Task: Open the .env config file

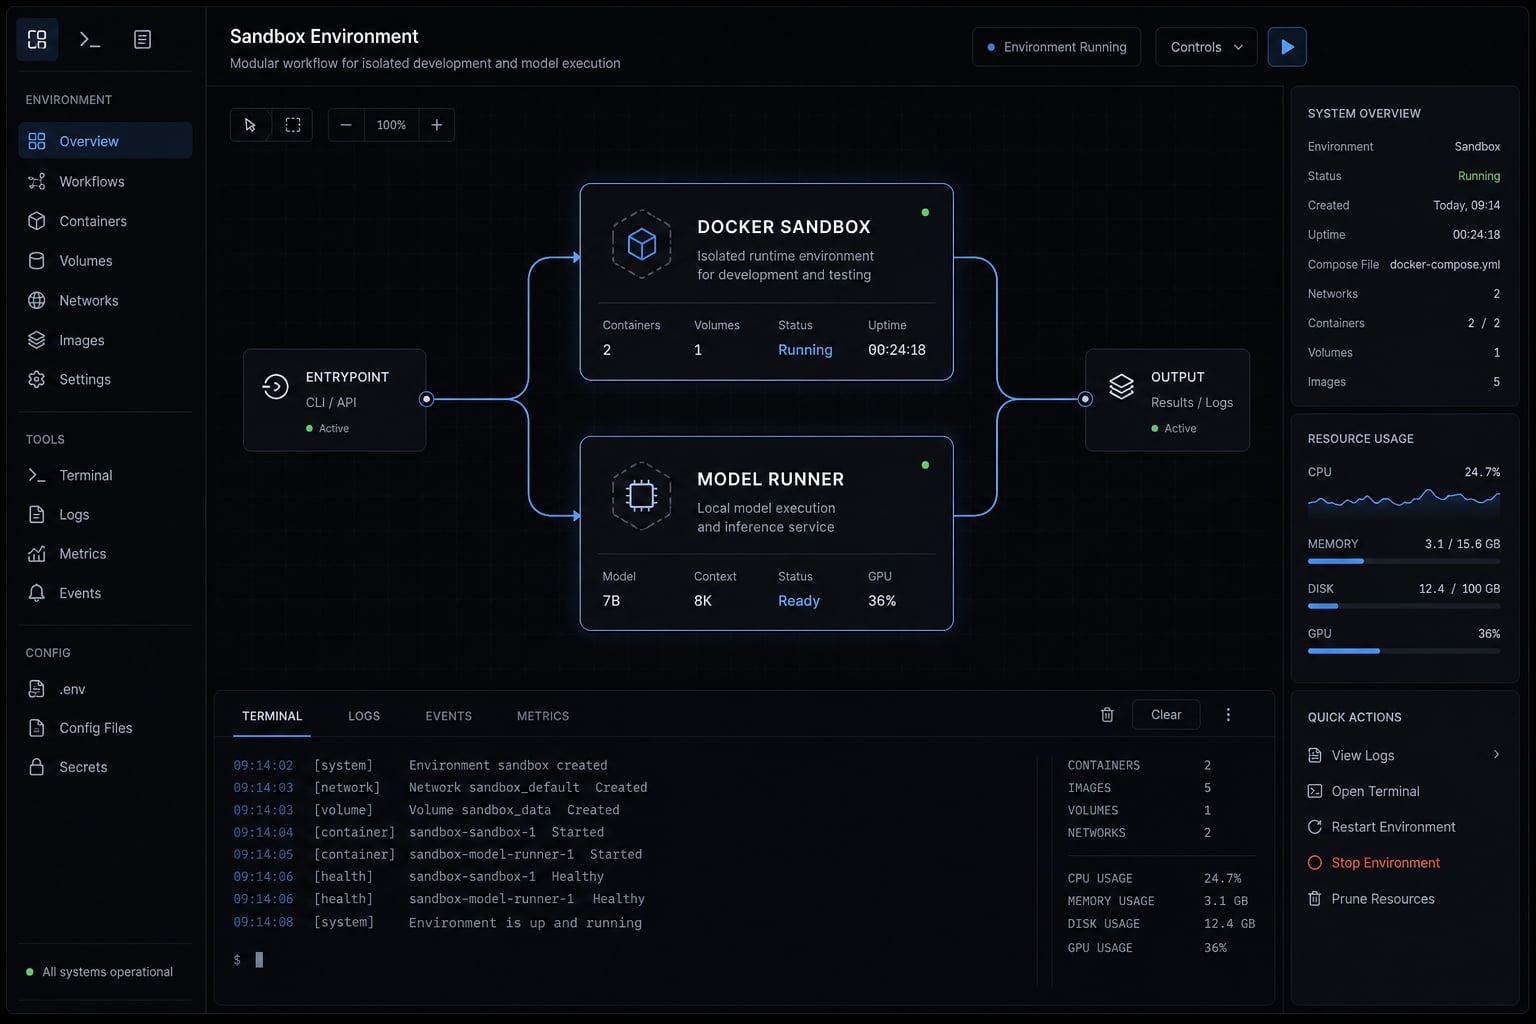Action: tap(105, 689)
